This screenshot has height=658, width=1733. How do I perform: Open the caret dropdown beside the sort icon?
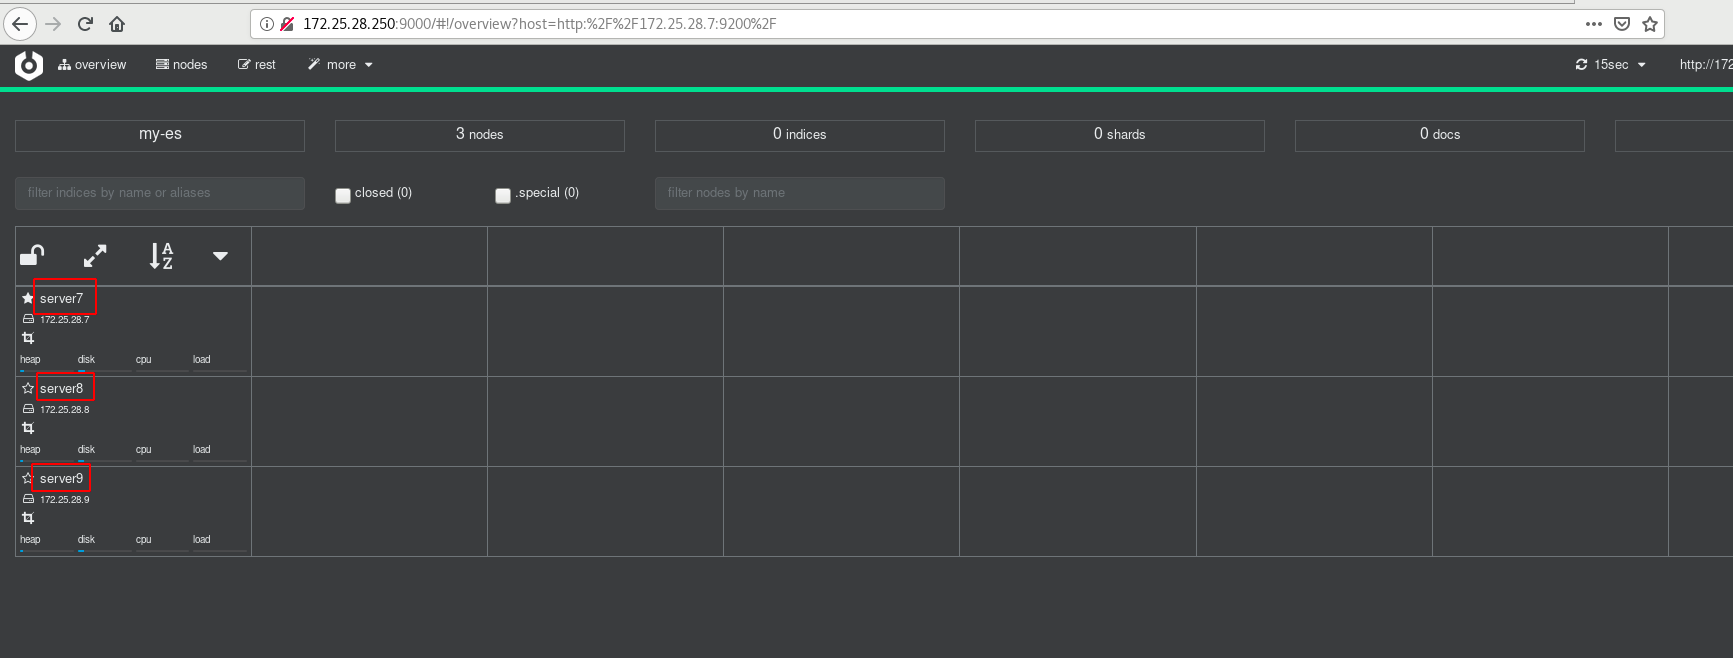tap(220, 256)
